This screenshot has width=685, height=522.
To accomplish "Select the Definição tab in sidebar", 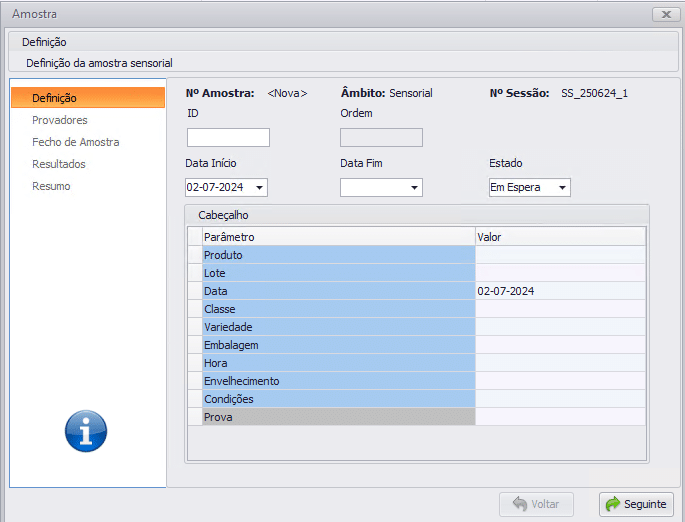I will pos(87,98).
